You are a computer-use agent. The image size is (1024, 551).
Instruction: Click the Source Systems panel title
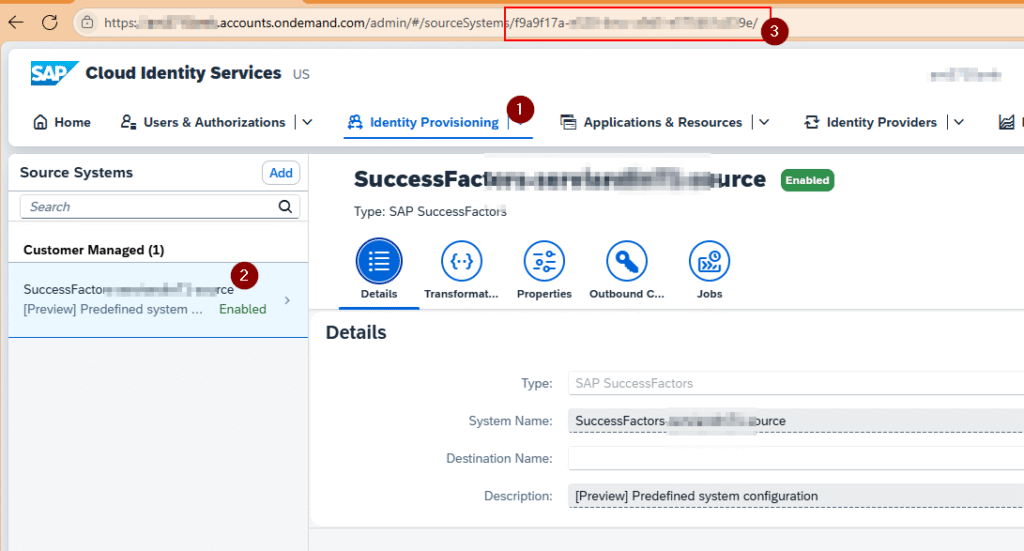click(76, 172)
